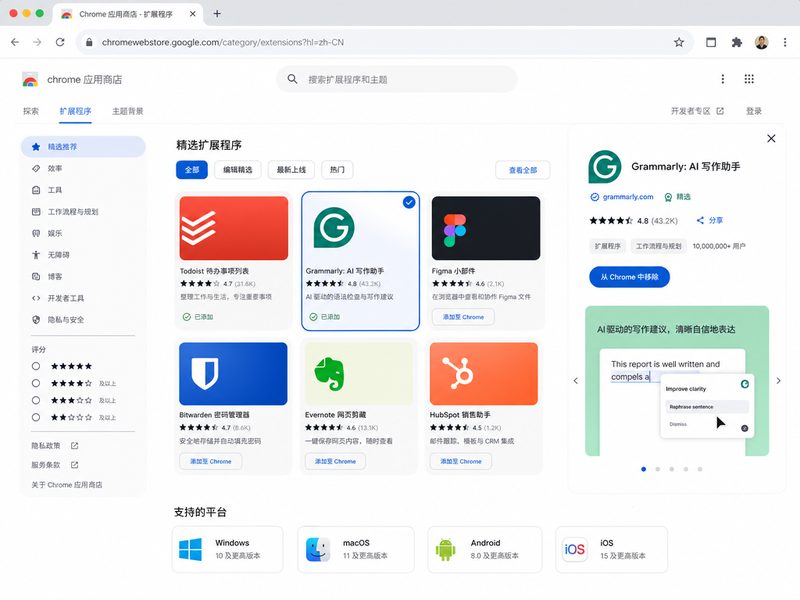Viewport: 800px width, 600px height.
Task: Click the search extensions and themes field
Action: [x=397, y=80]
